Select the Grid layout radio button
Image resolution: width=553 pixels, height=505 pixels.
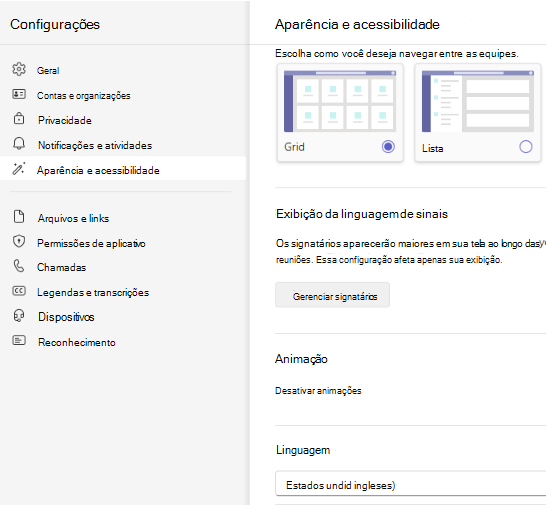click(388, 146)
